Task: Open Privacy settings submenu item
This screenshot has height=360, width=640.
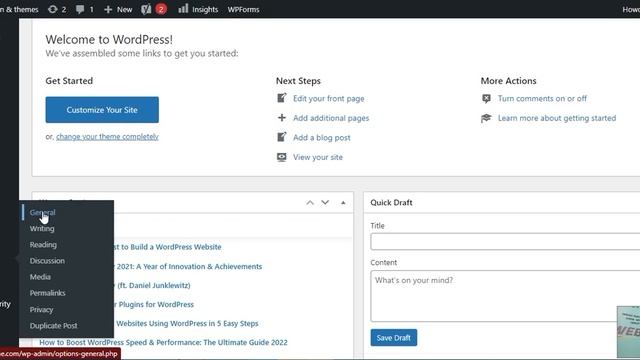Action: click(x=41, y=309)
